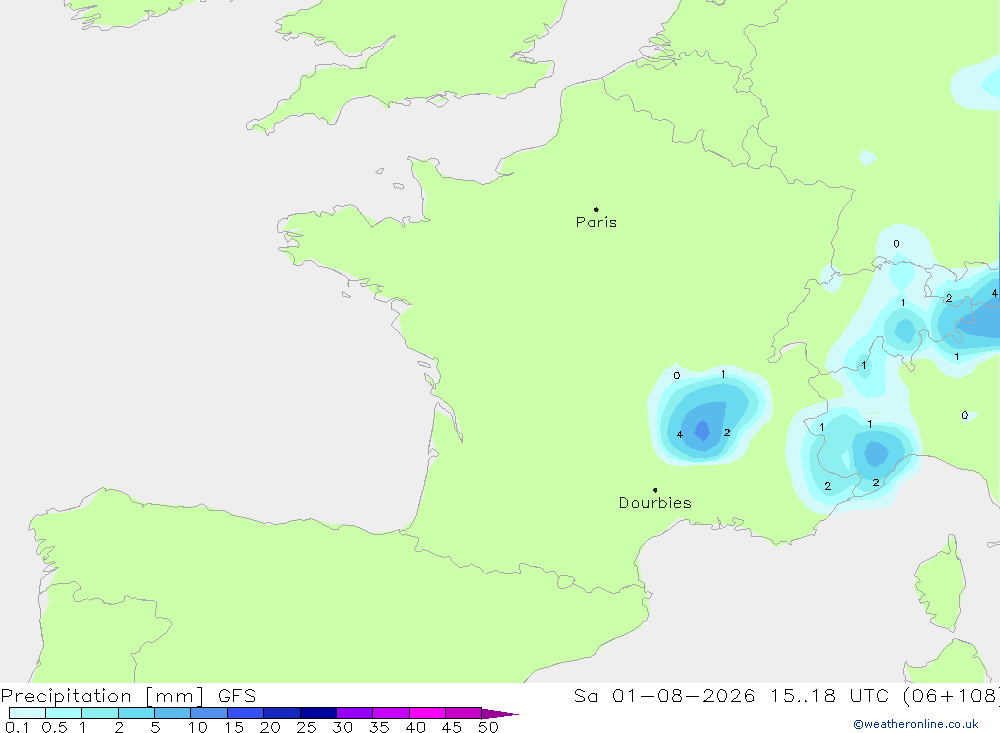Click the '25' legend scale value

[x=307, y=727]
